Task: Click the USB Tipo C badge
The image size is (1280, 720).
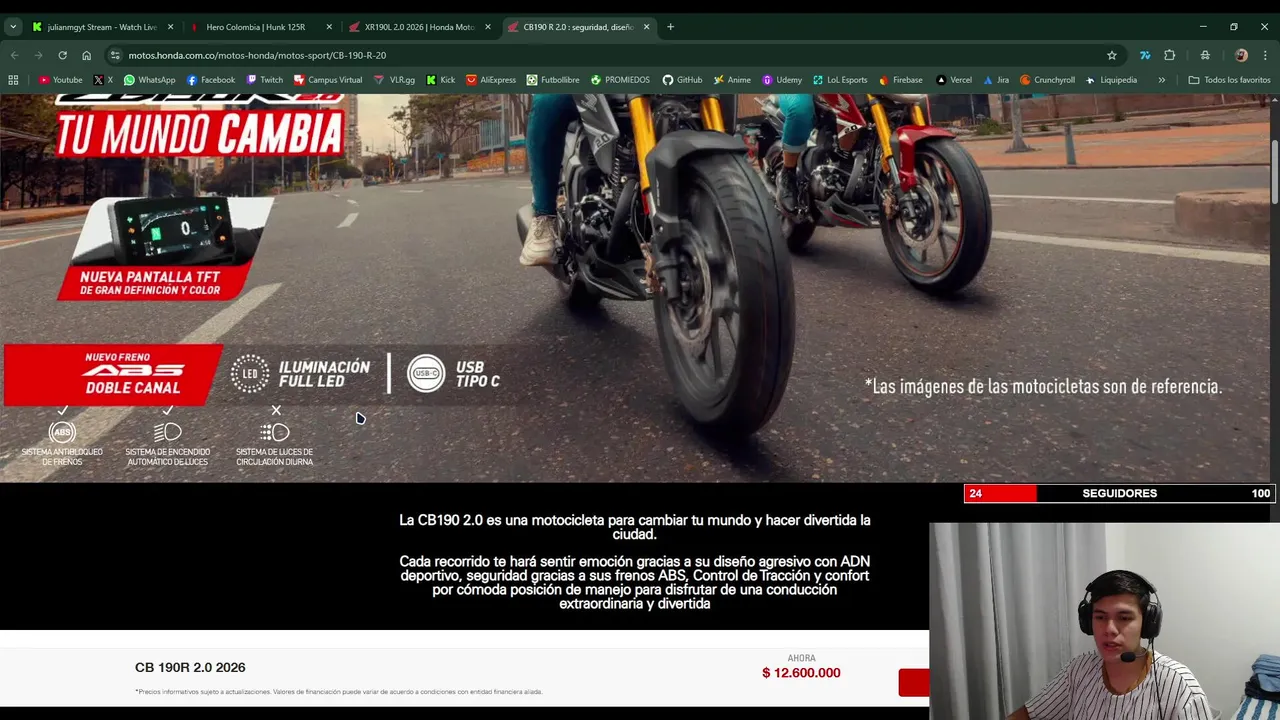Action: (453, 374)
